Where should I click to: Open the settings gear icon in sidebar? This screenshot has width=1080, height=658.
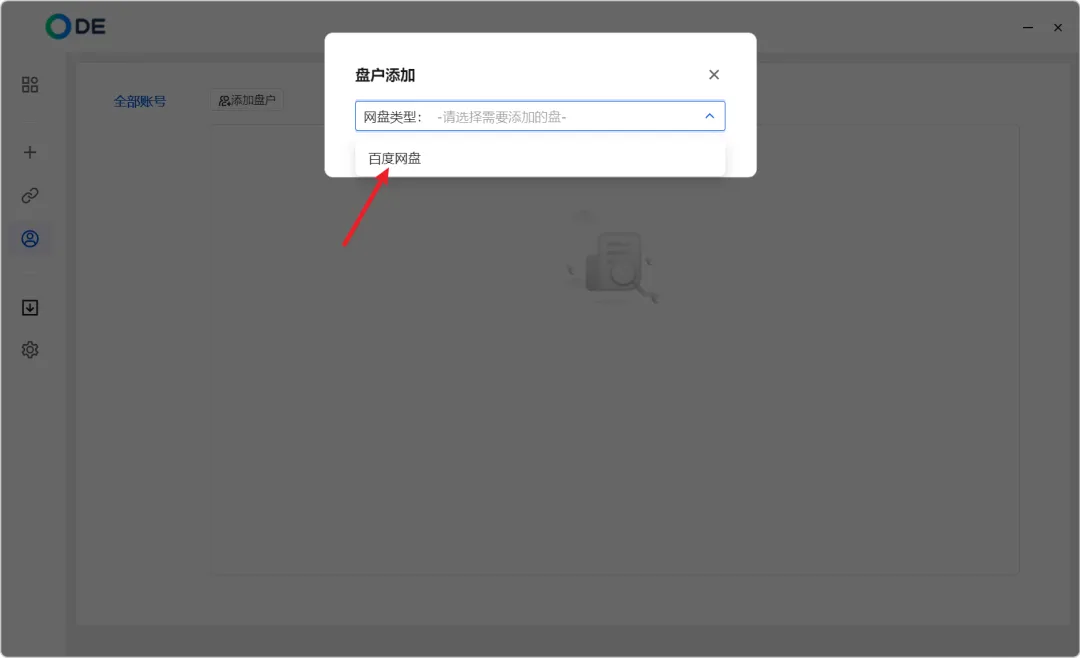(30, 350)
